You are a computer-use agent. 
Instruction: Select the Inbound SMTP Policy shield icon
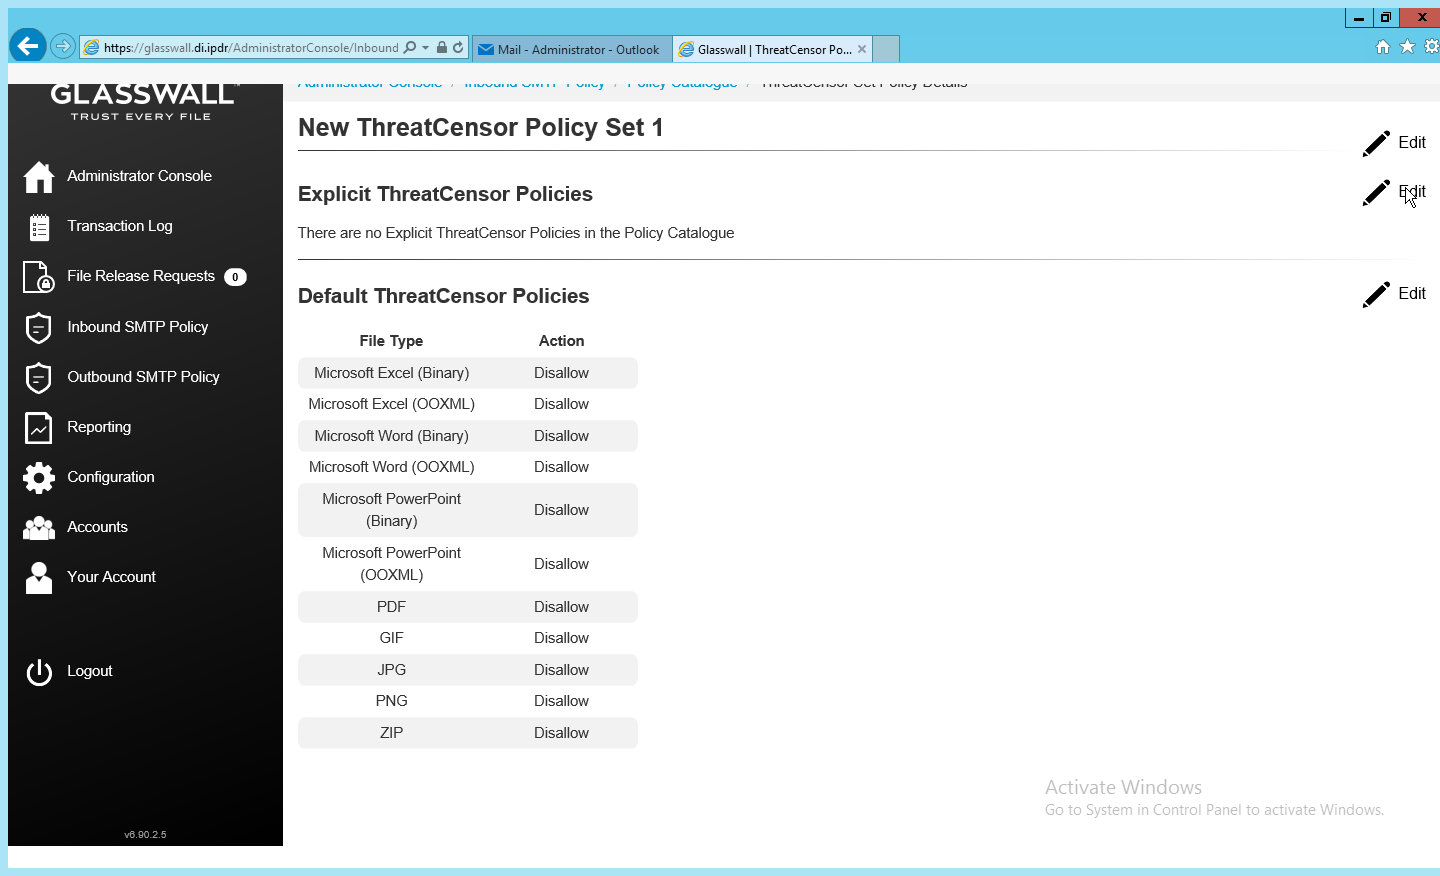[39, 327]
